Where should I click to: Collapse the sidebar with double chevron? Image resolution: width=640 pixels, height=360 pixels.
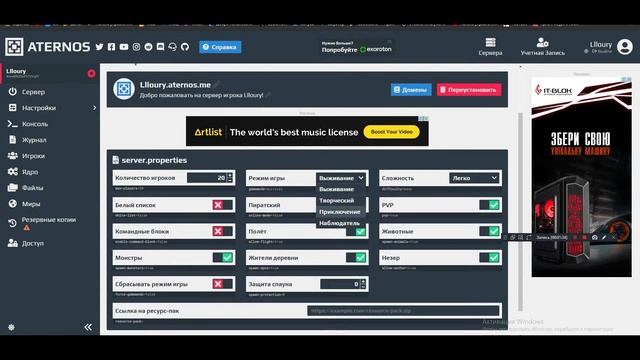coord(88,327)
